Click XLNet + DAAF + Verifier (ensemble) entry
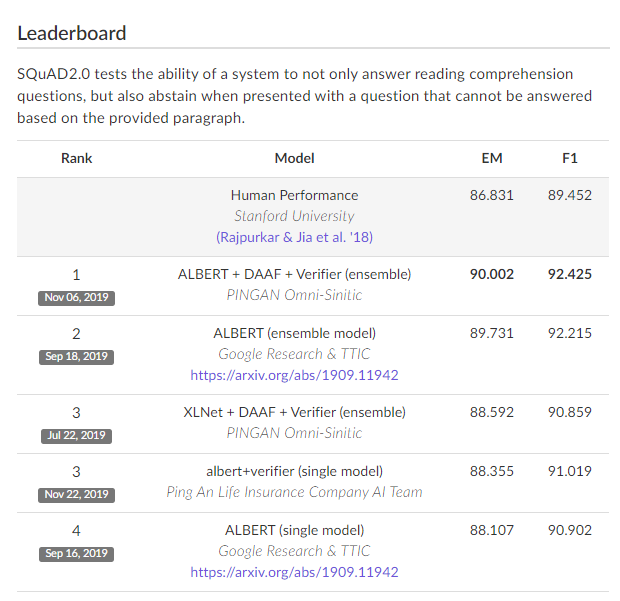The height and width of the screenshot is (601, 620). point(295,412)
